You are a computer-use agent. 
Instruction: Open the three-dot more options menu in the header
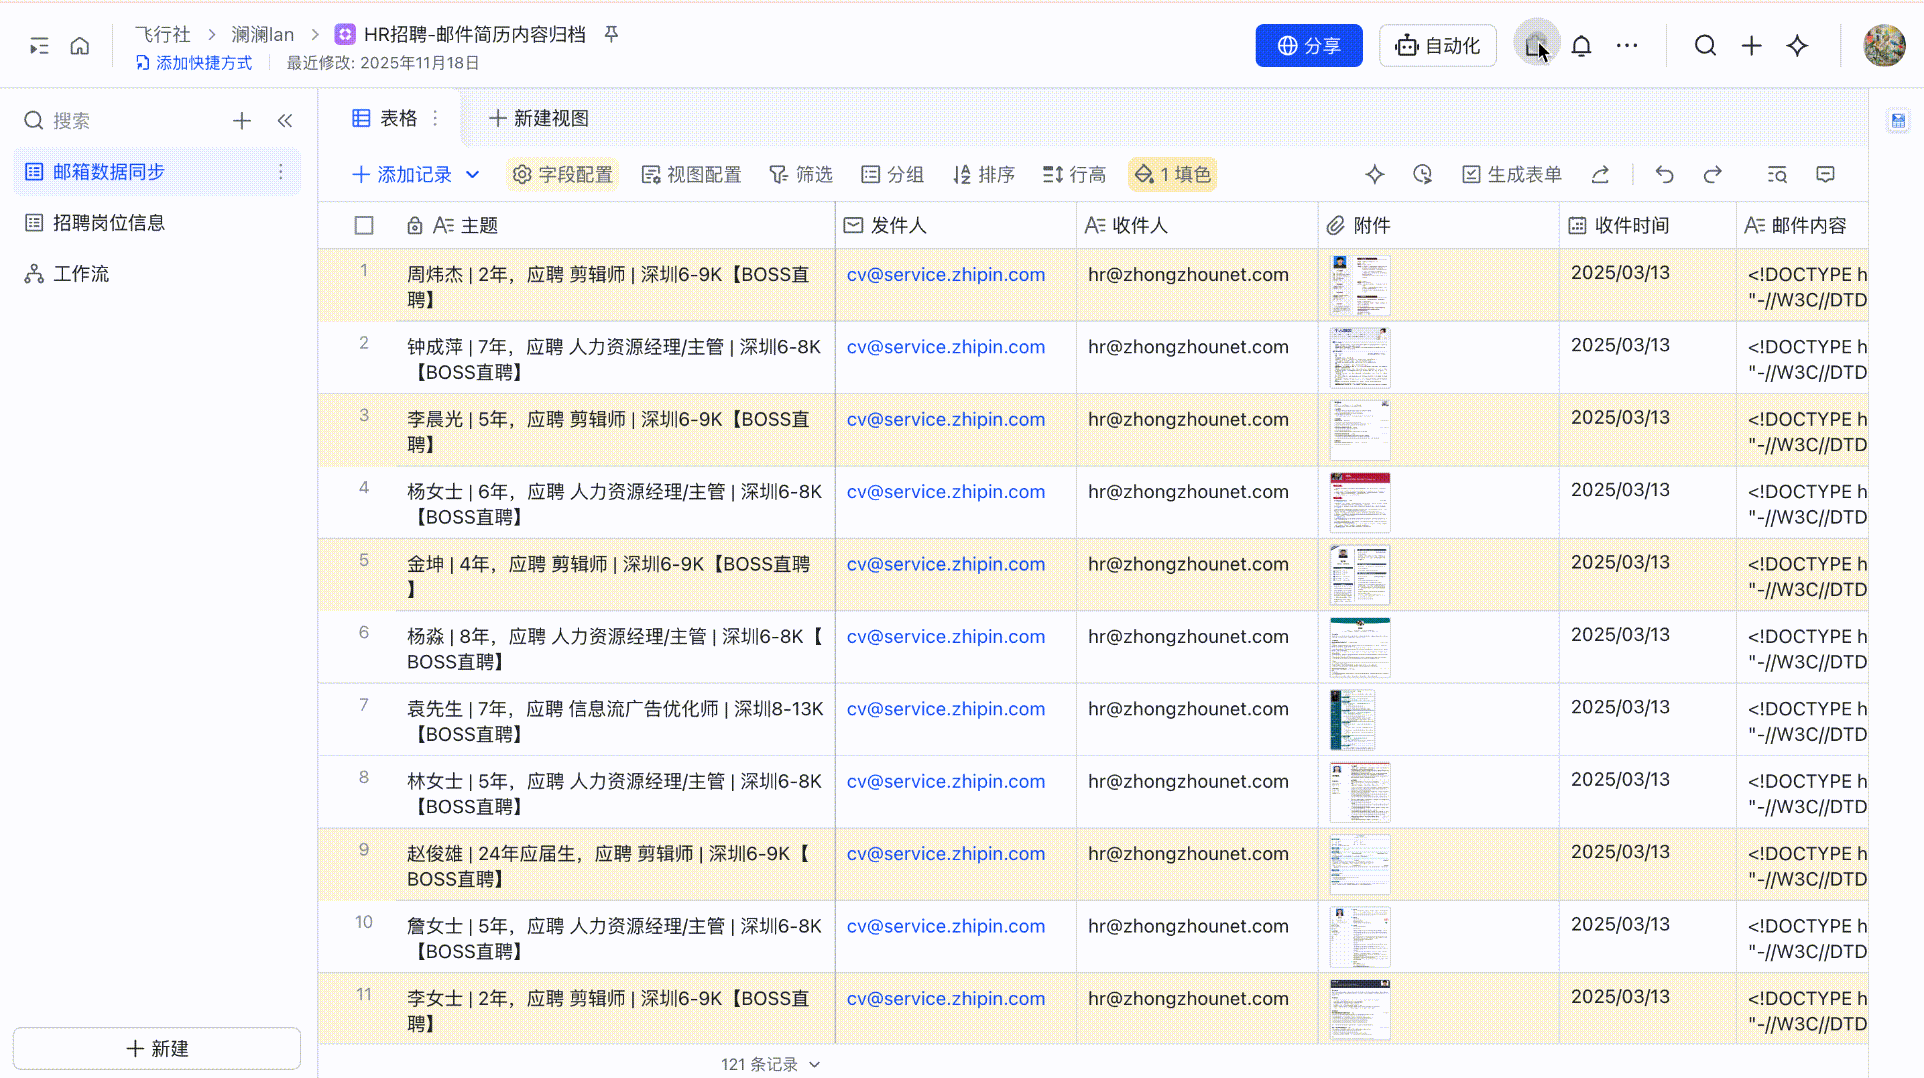(x=1627, y=46)
